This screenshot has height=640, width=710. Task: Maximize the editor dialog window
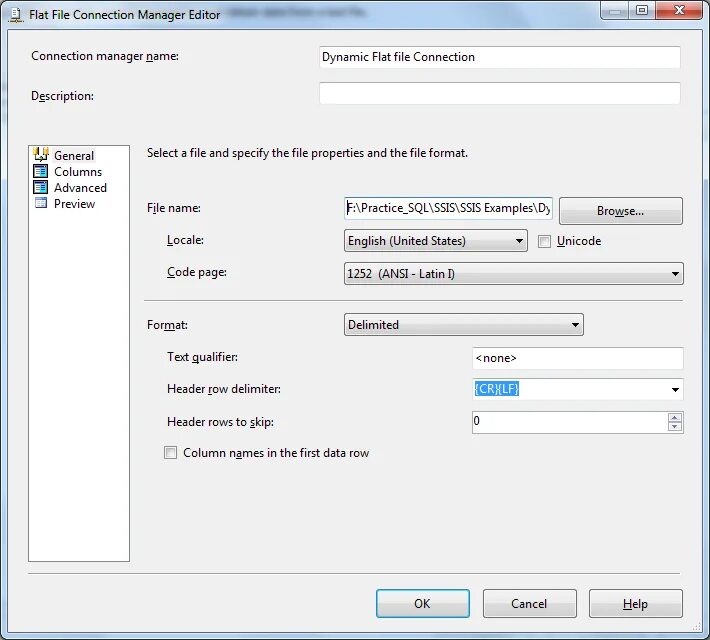point(642,10)
